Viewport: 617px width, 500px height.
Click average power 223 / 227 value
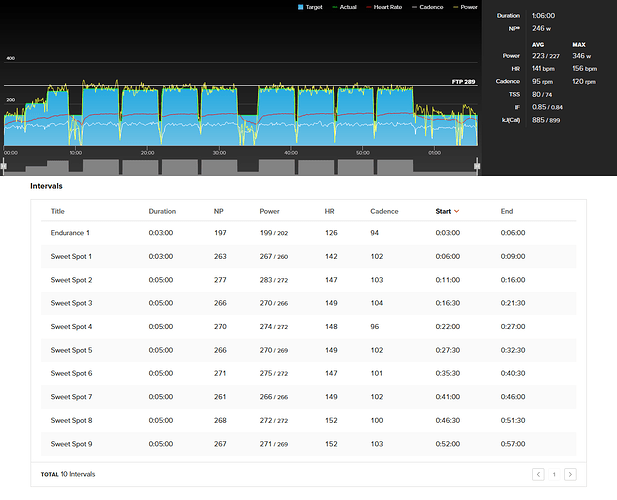(546, 56)
